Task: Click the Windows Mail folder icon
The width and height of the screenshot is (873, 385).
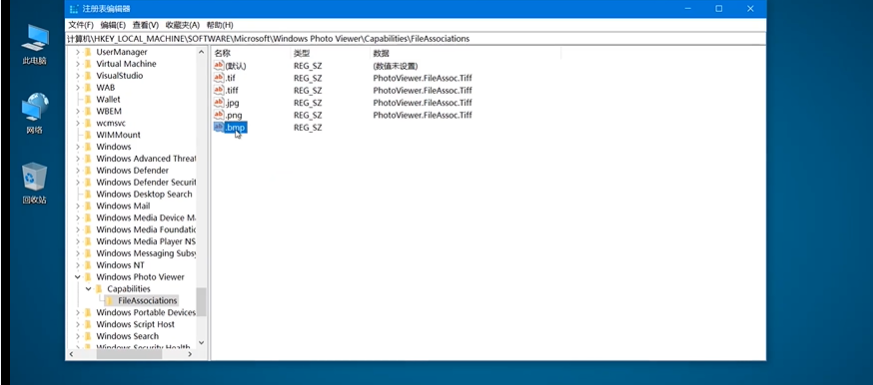Action: (x=87, y=206)
